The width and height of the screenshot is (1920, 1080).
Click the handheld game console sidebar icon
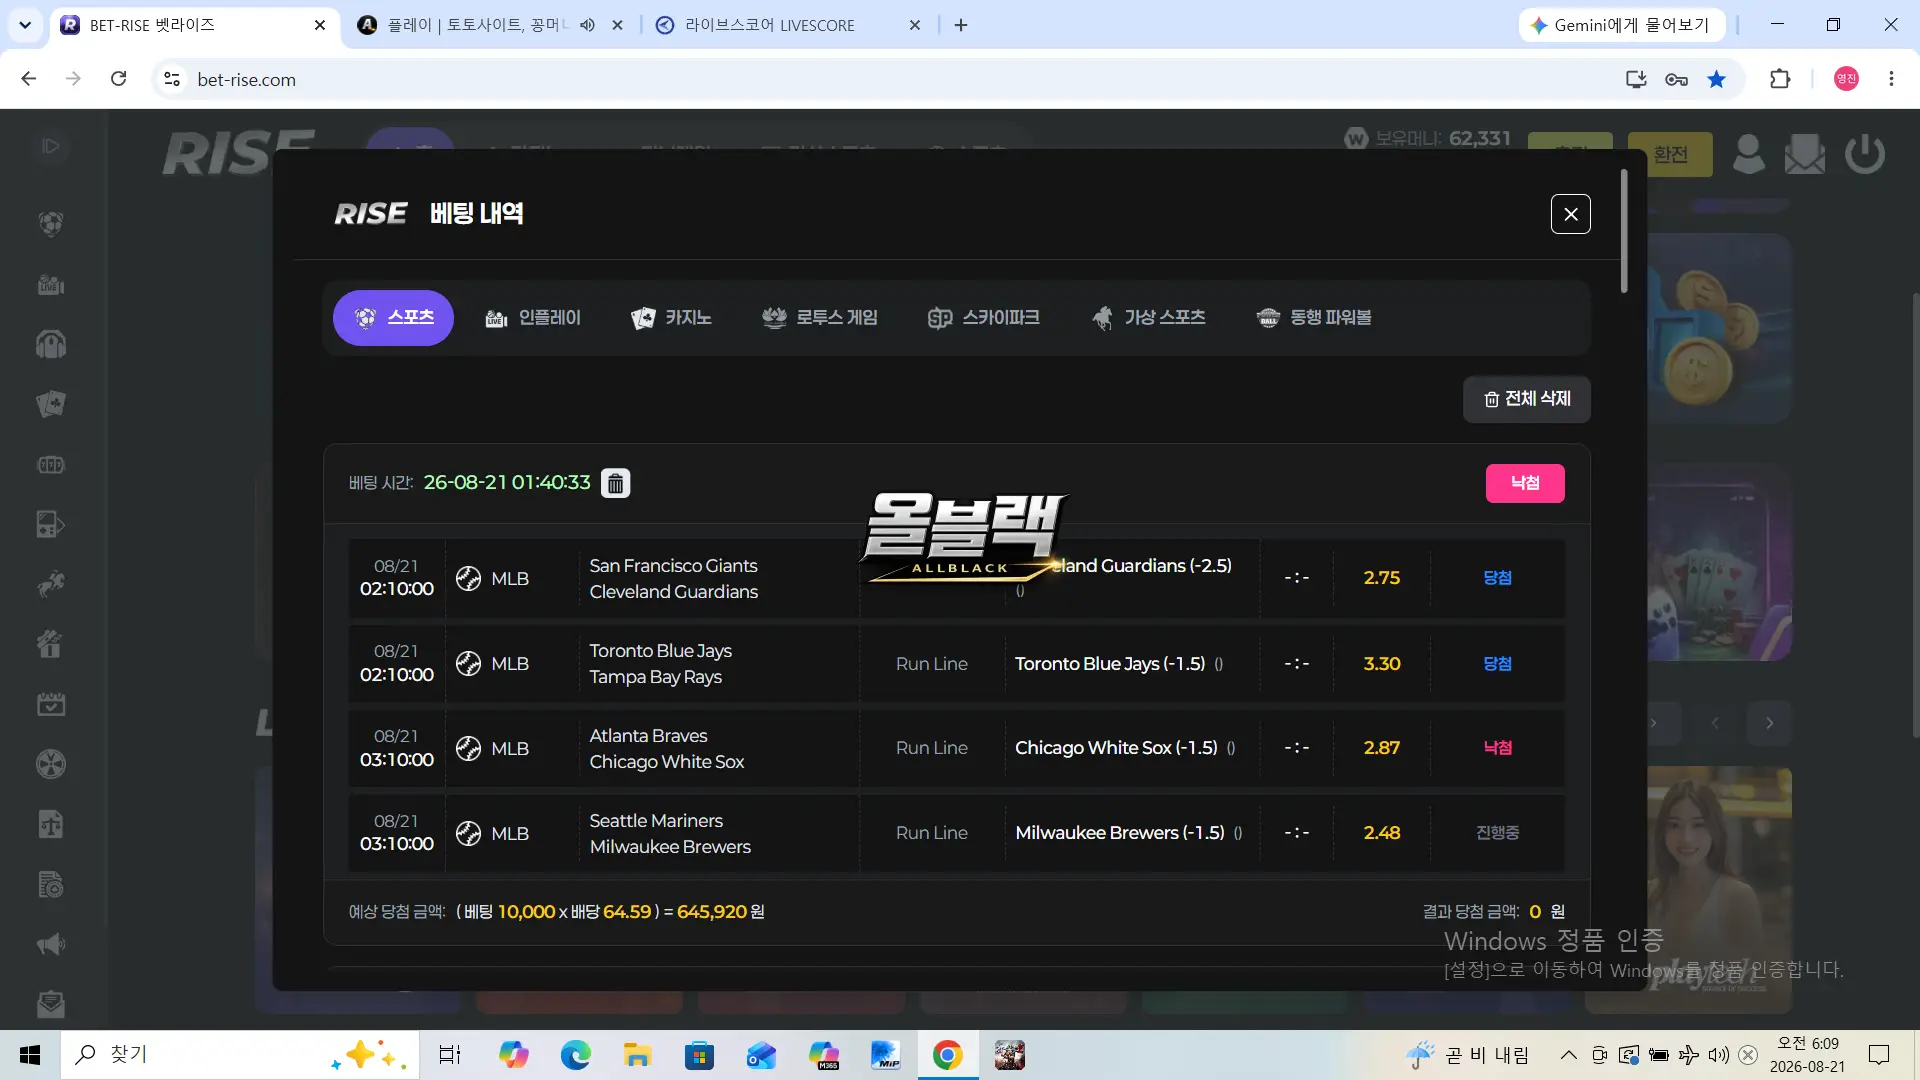coord(51,524)
